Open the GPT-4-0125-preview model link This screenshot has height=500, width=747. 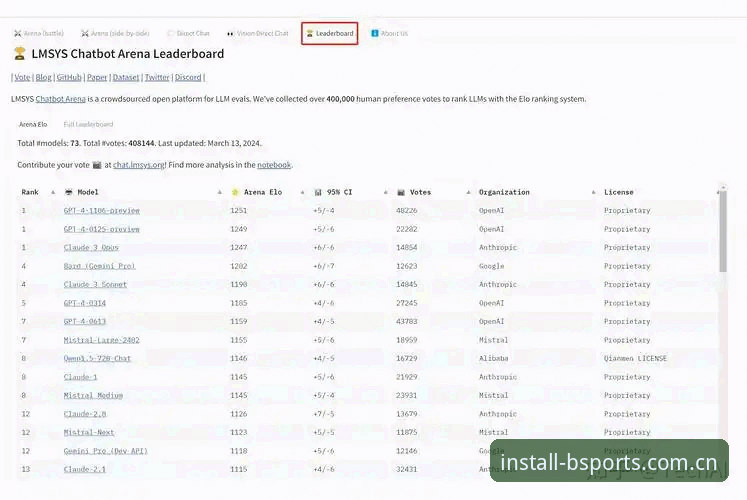coord(101,229)
